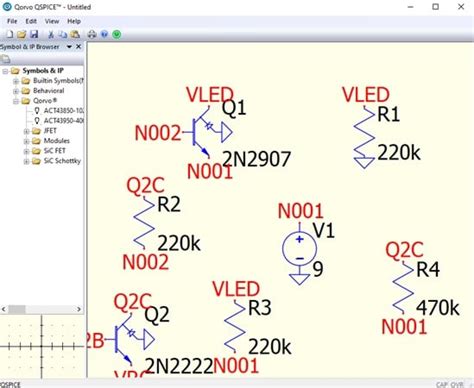Select the R3 resistor symbol
The image size is (474, 388).
[x=235, y=327]
